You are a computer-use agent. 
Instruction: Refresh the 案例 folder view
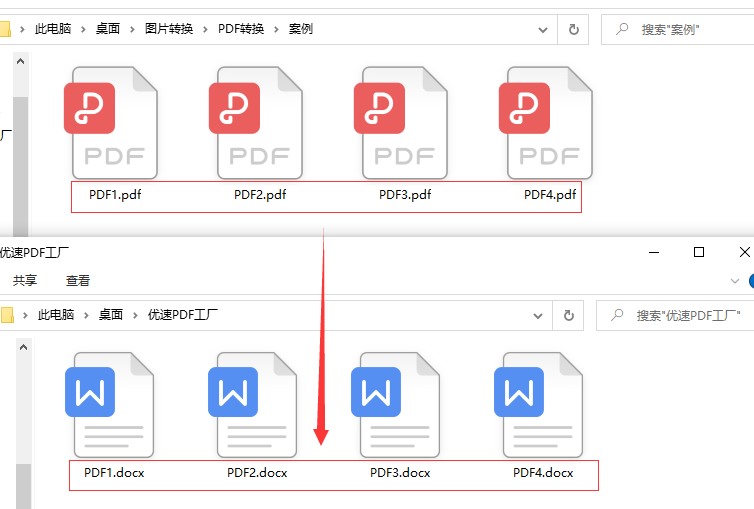click(x=573, y=30)
